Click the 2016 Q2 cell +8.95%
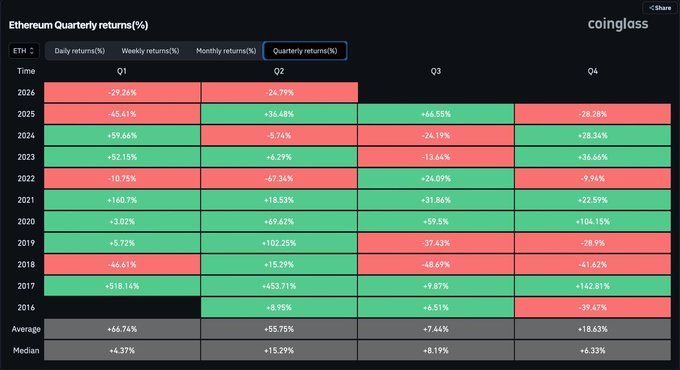Screen dimensions: 680x370 point(279,307)
